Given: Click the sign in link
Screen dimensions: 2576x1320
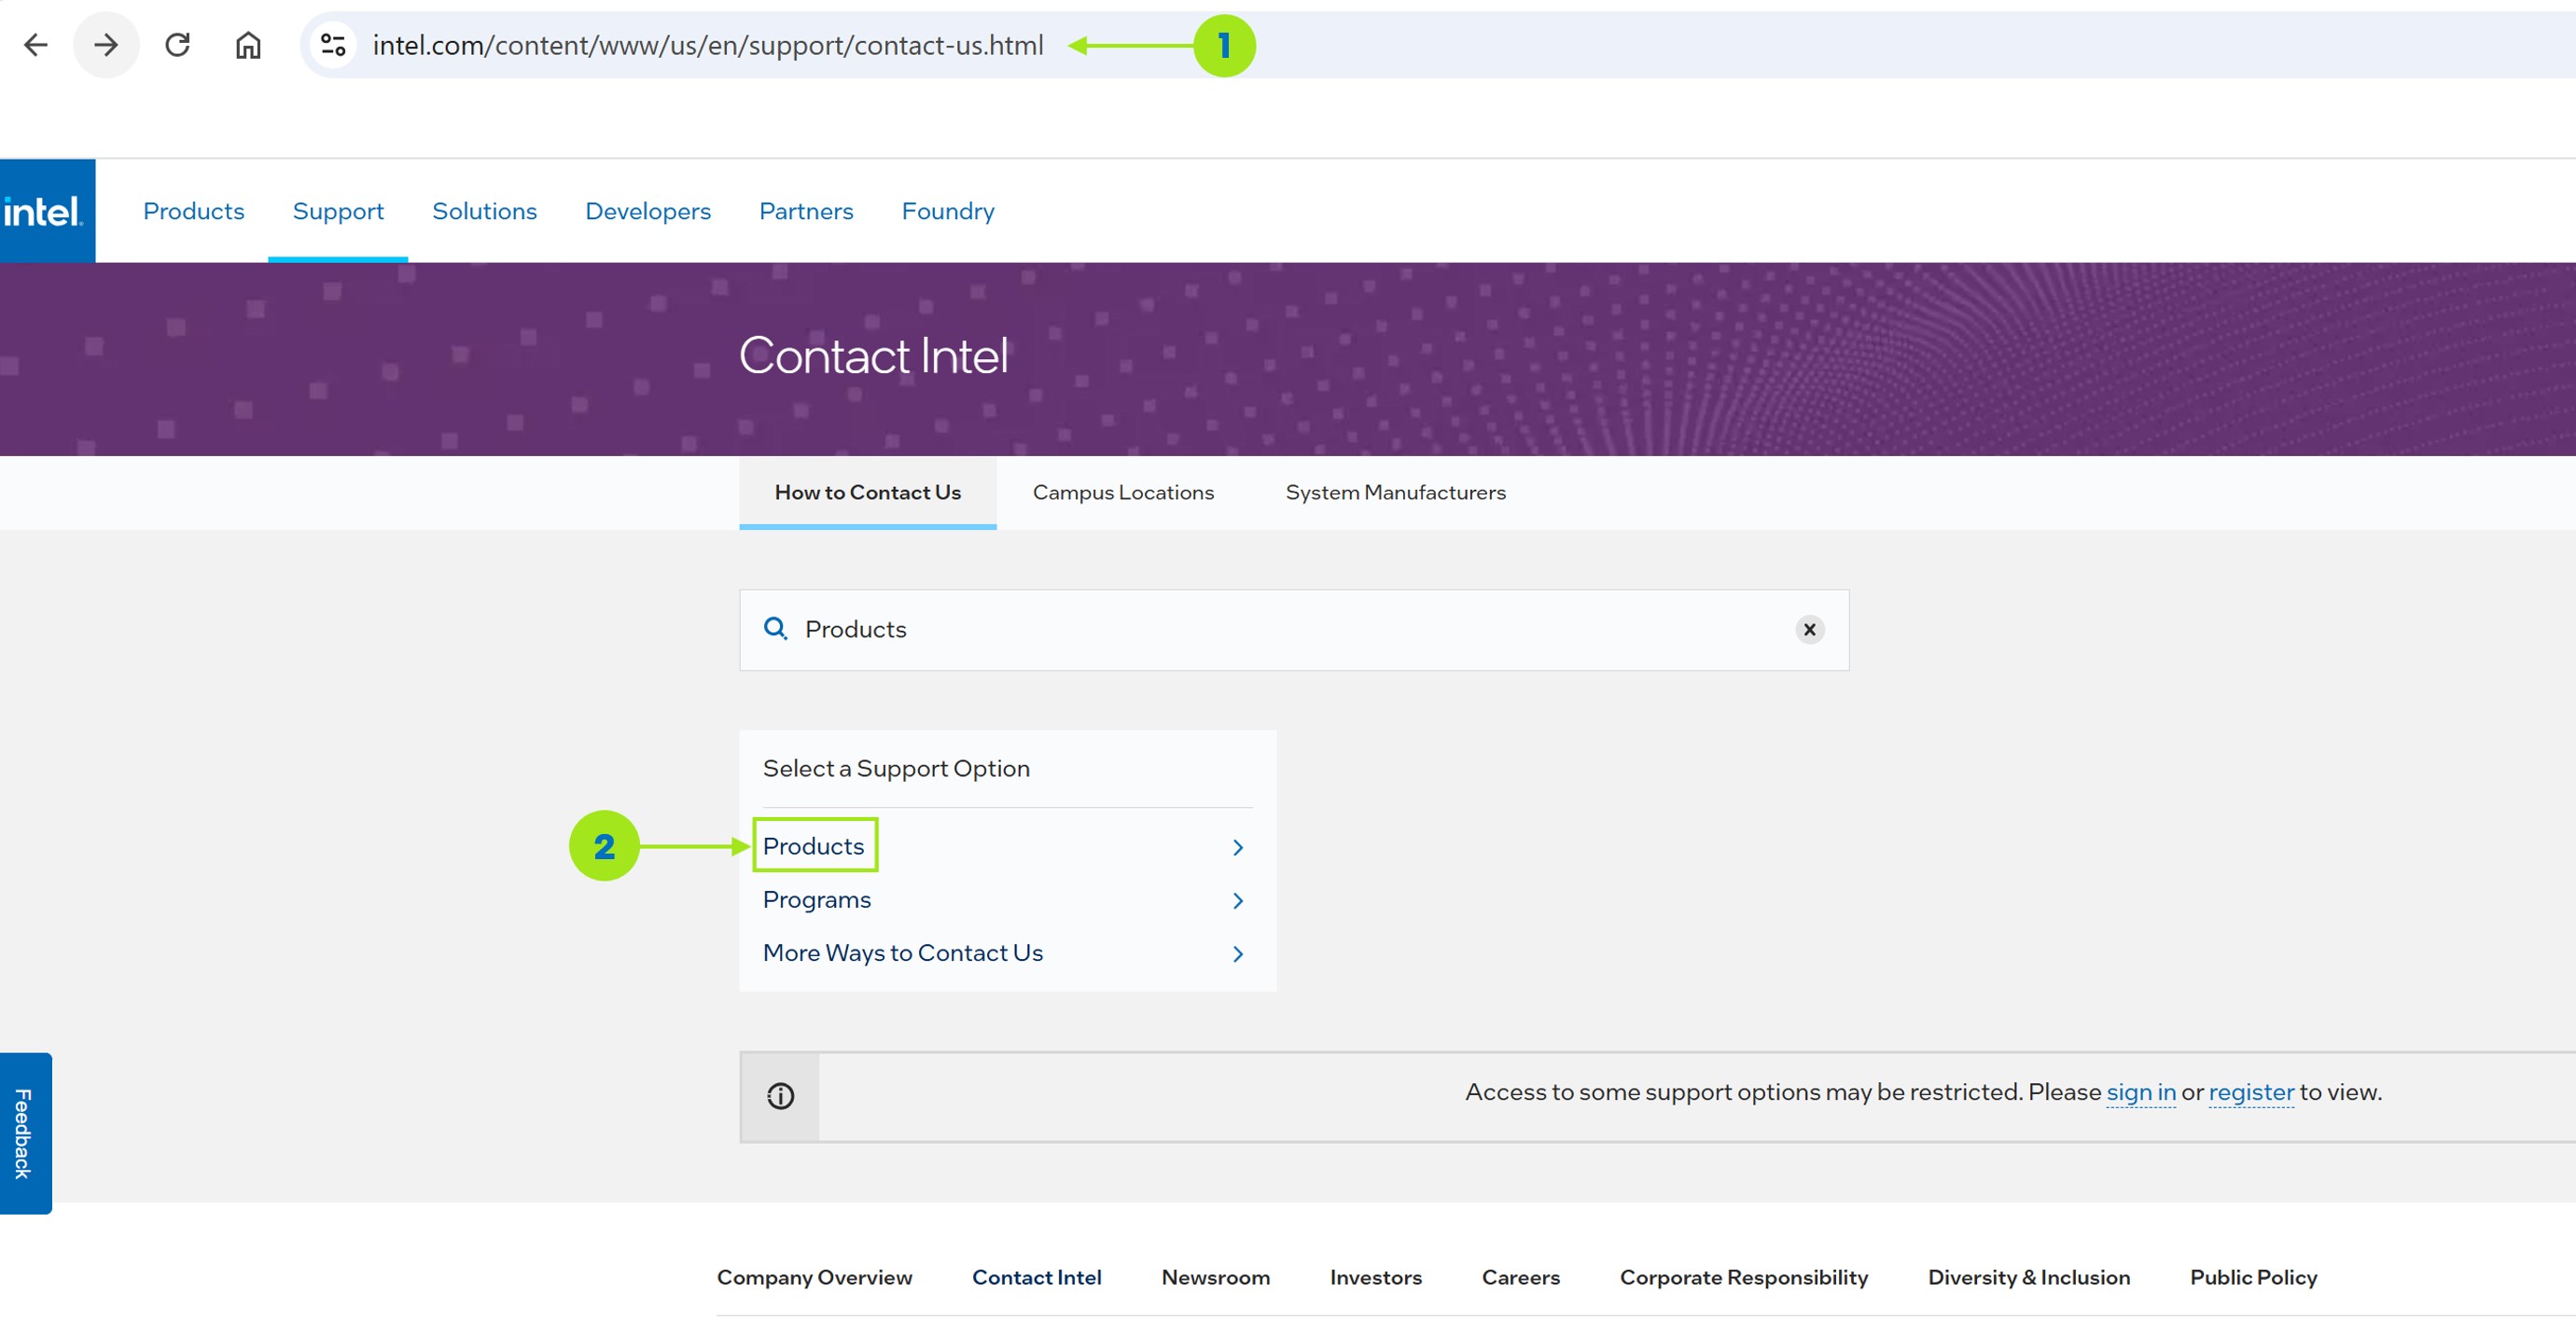Looking at the screenshot, I should coord(2141,1091).
